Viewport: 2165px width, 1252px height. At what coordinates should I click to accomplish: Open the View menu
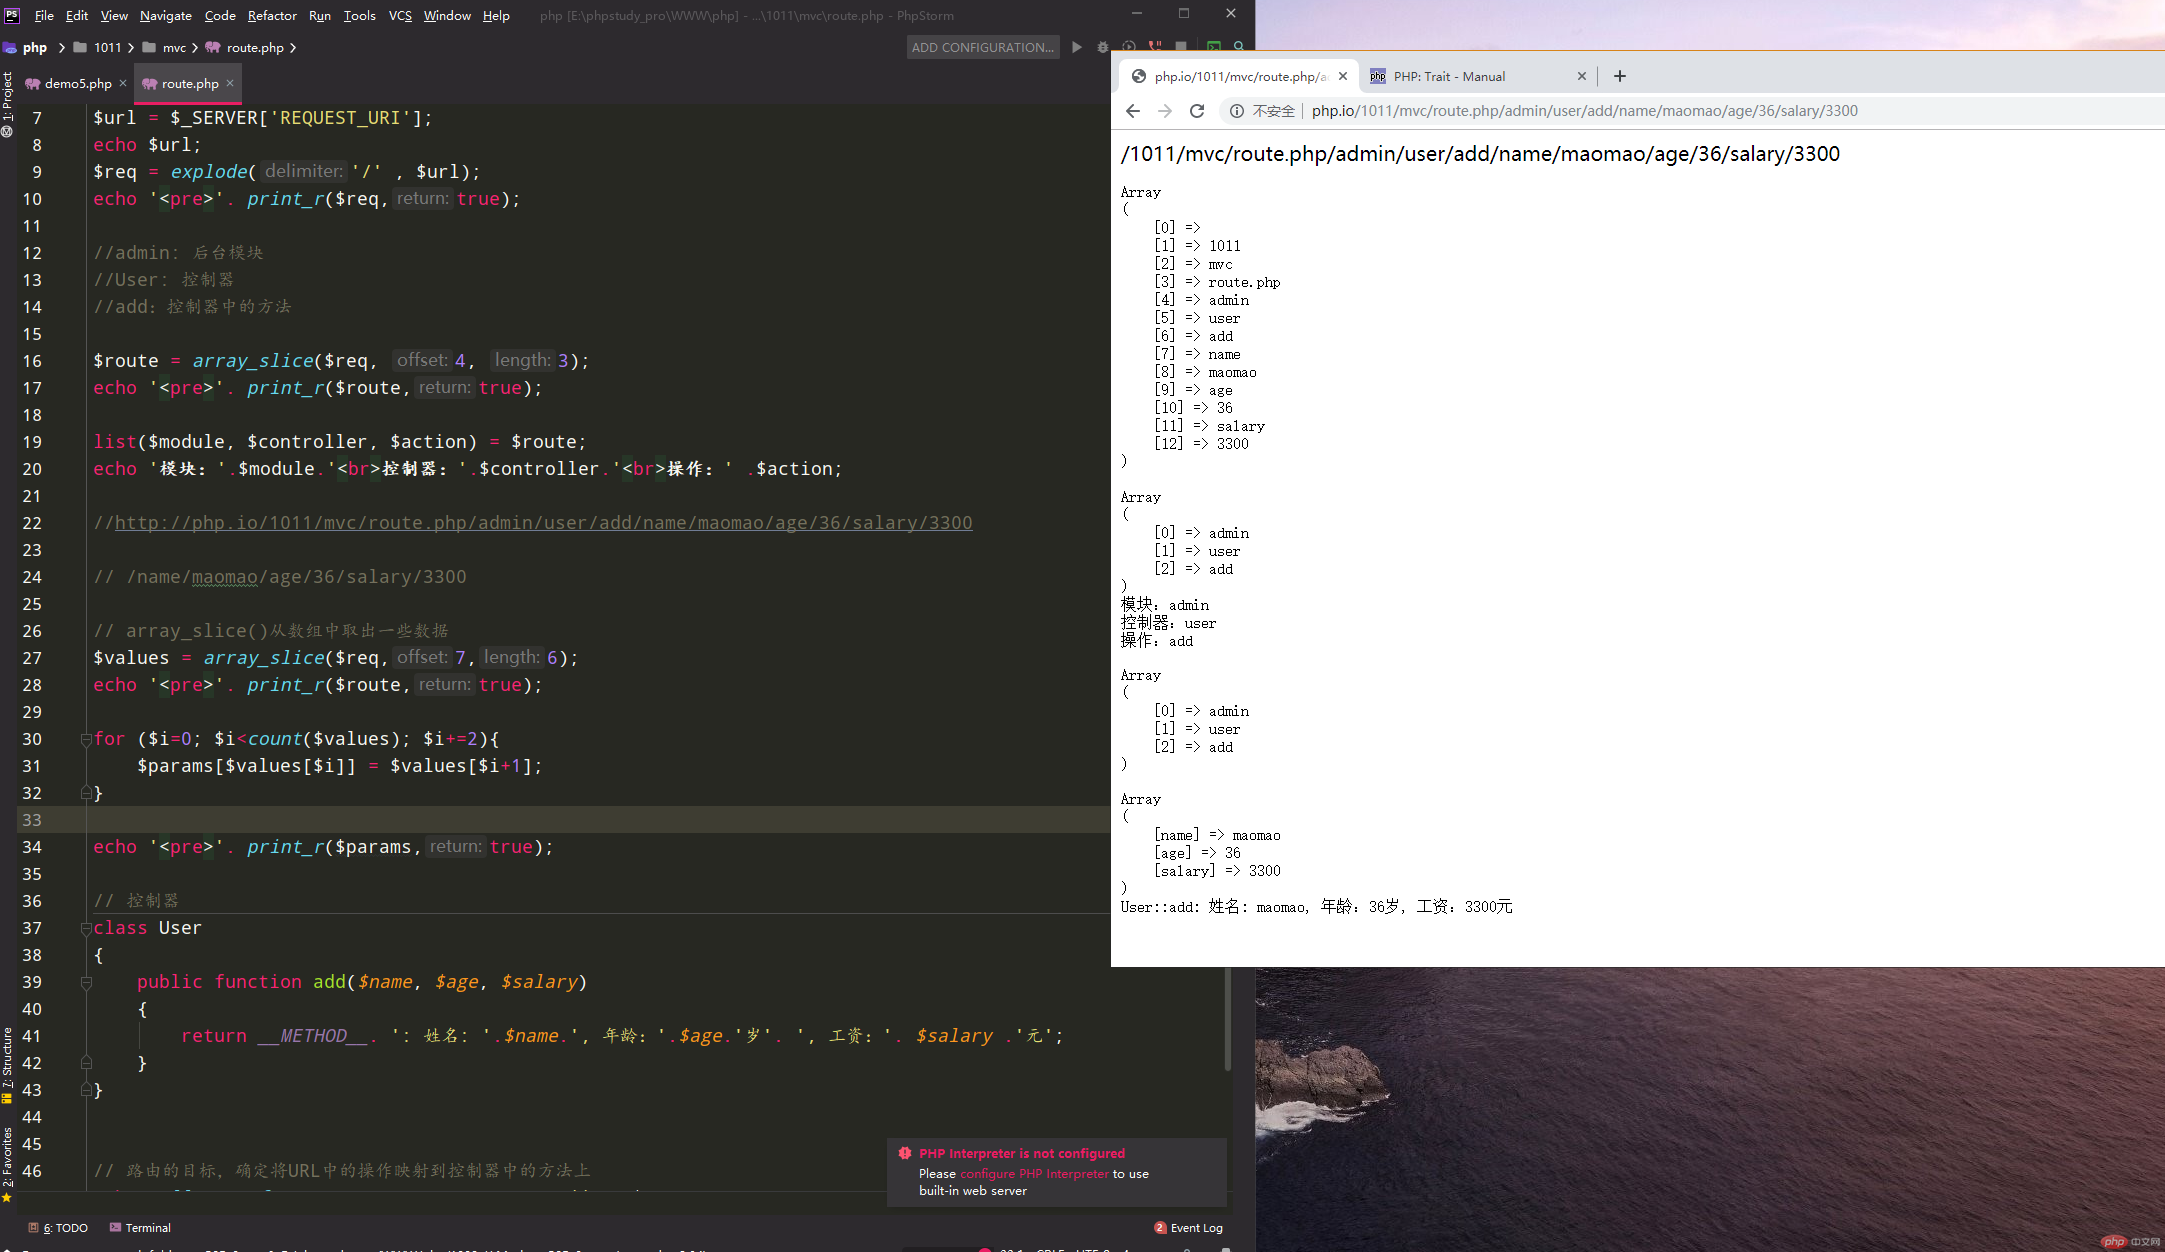coord(114,15)
